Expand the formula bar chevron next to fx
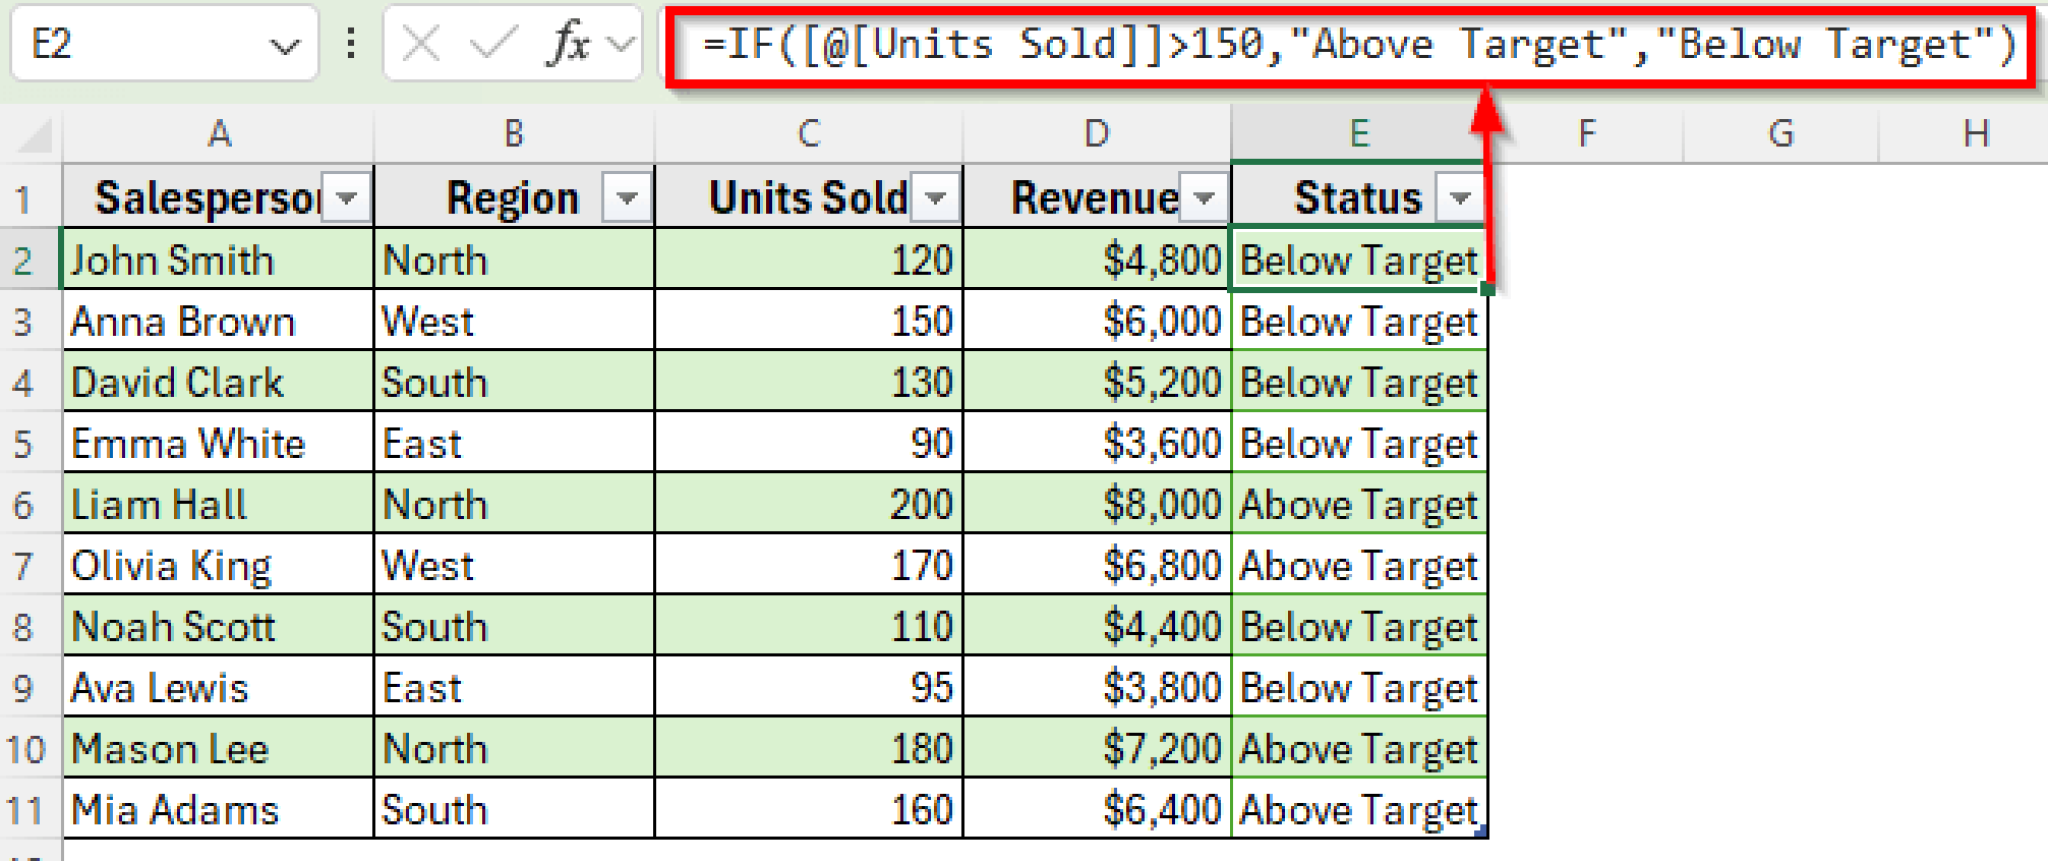This screenshot has height=861, width=2048. pos(621,44)
